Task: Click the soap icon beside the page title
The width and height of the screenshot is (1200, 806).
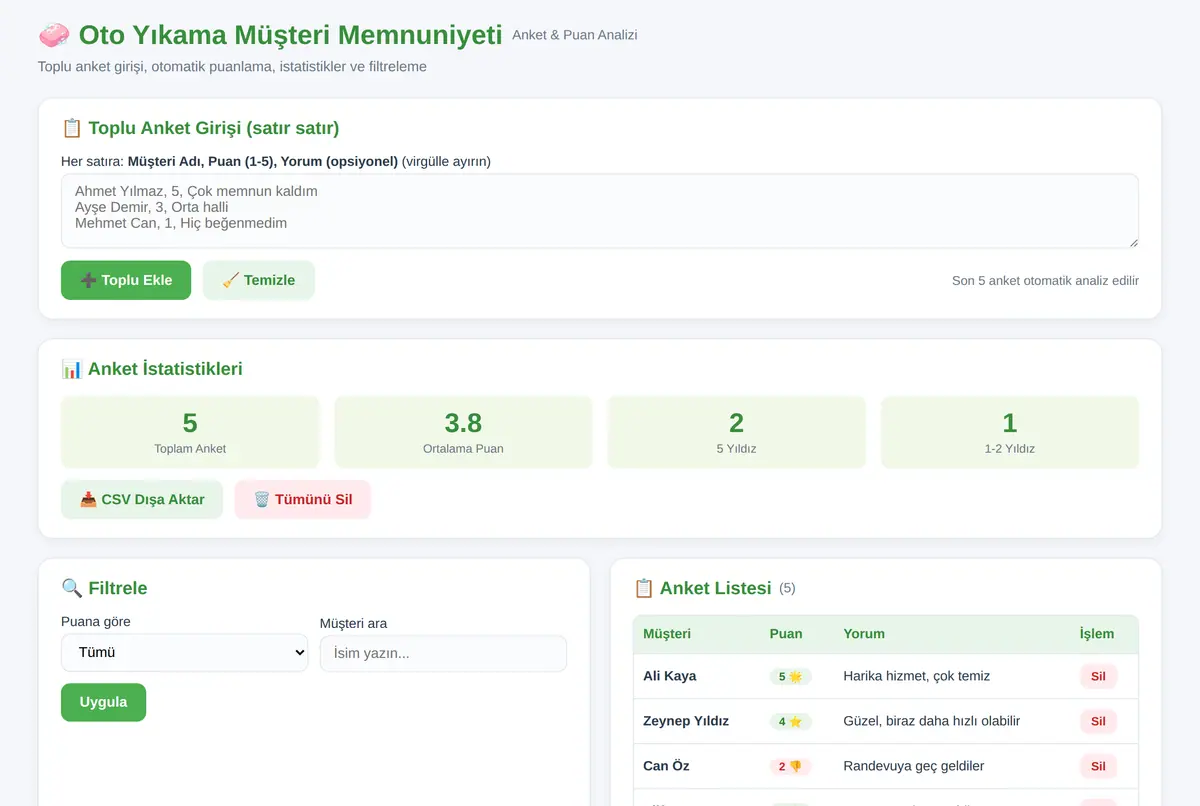Action: pyautogui.click(x=54, y=35)
